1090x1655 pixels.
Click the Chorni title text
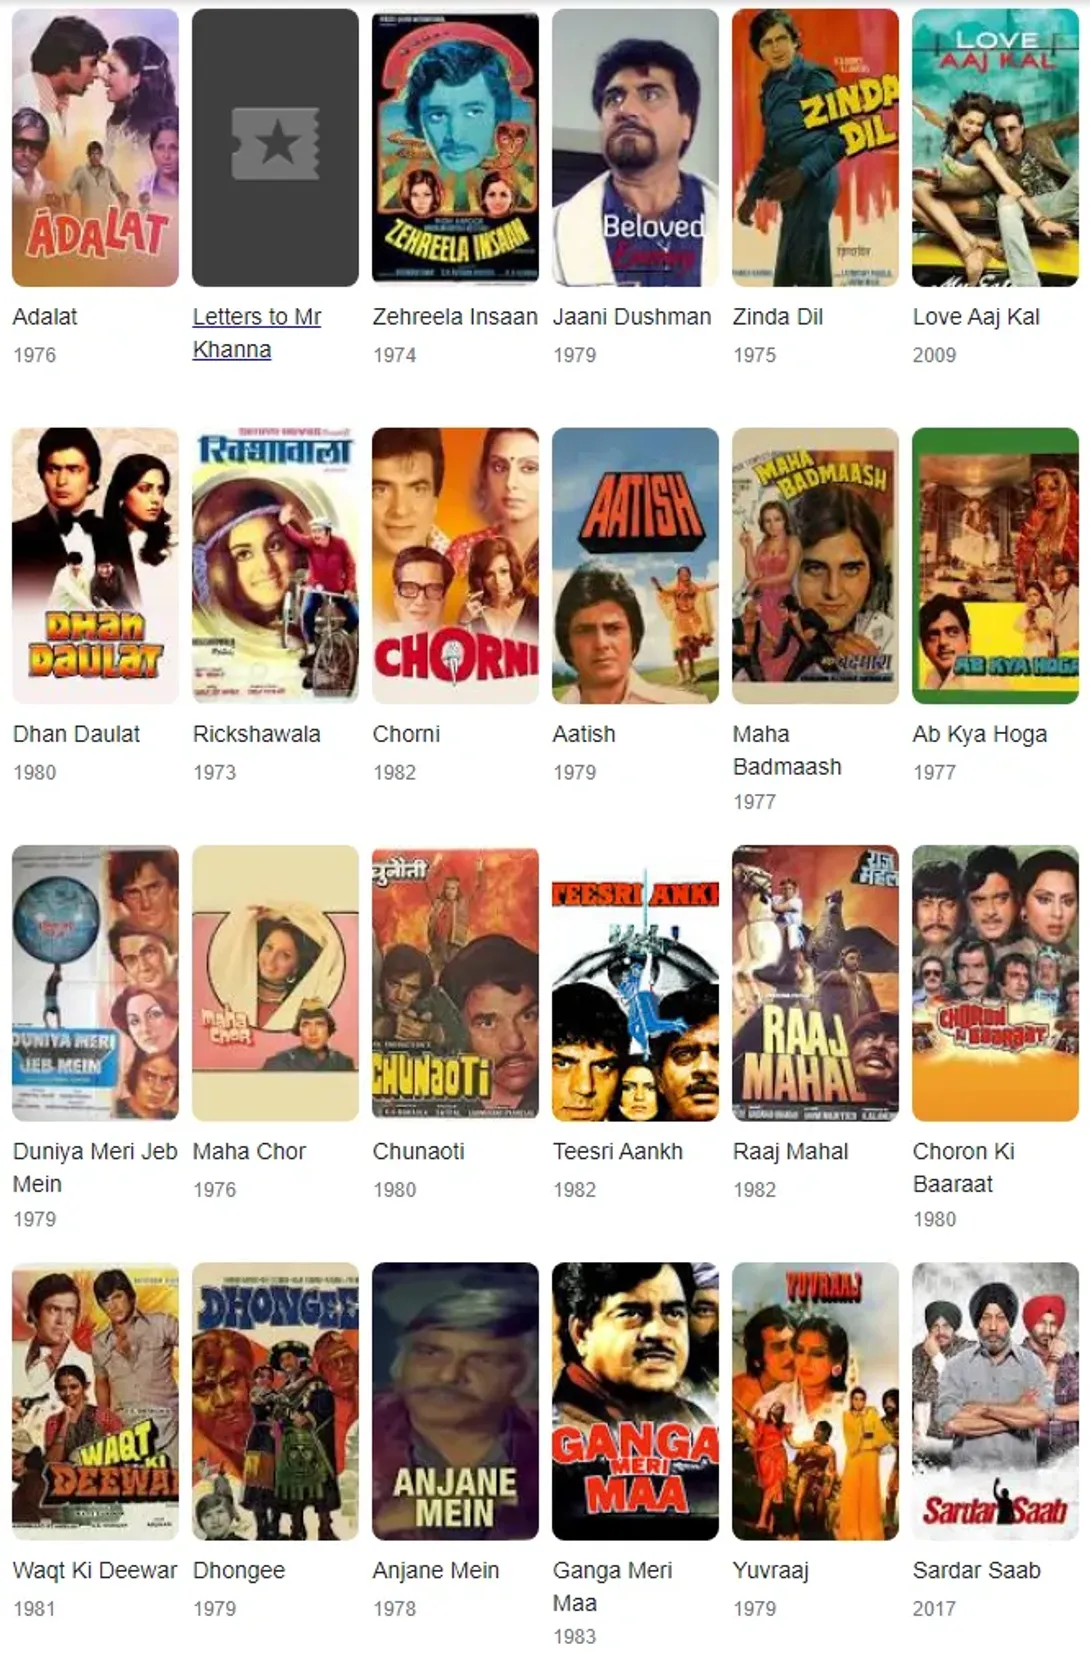tap(406, 734)
